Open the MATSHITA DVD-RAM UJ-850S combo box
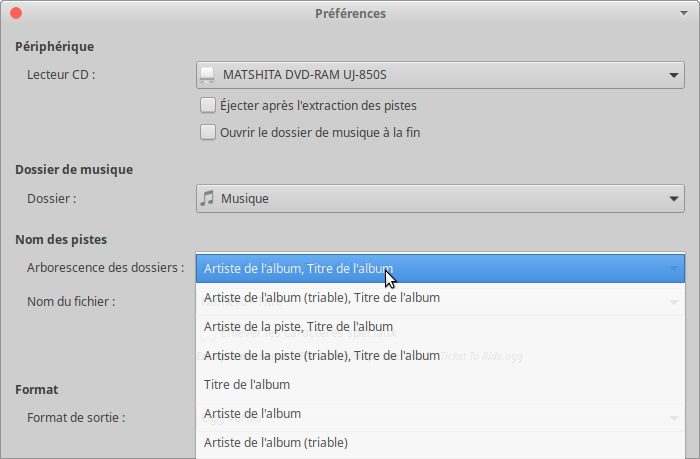The width and height of the screenshot is (700, 459). pos(440,75)
